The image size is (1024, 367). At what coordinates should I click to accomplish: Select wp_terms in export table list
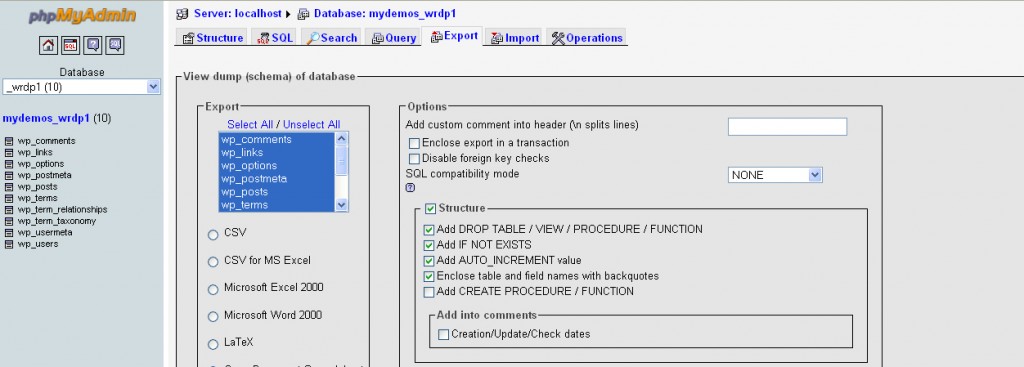tap(277, 205)
